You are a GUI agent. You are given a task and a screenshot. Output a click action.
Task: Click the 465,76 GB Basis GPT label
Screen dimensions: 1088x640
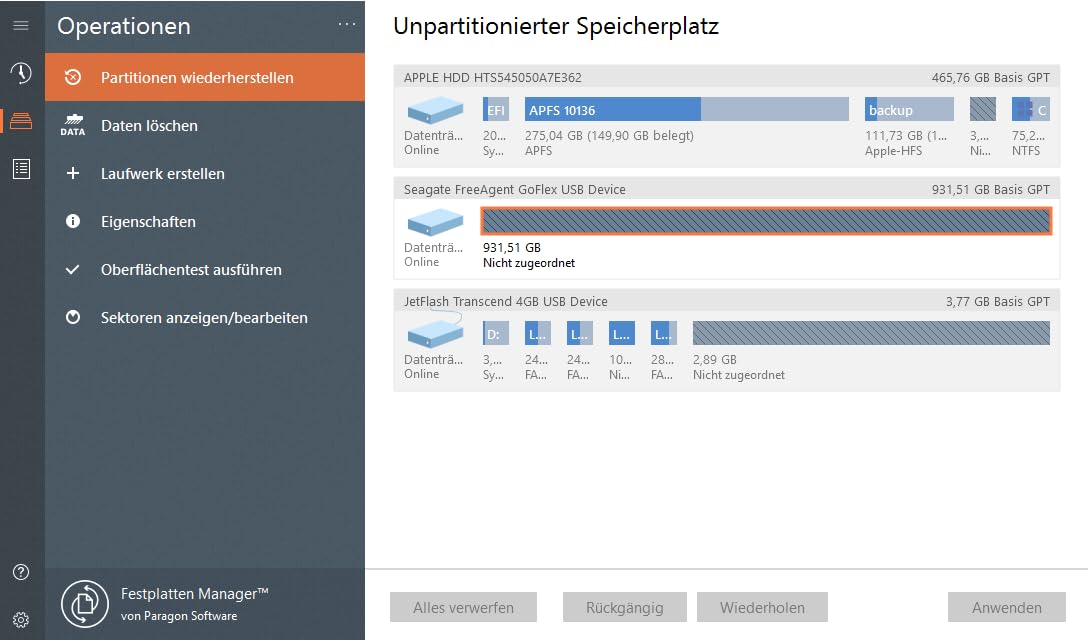pyautogui.click(x=991, y=78)
